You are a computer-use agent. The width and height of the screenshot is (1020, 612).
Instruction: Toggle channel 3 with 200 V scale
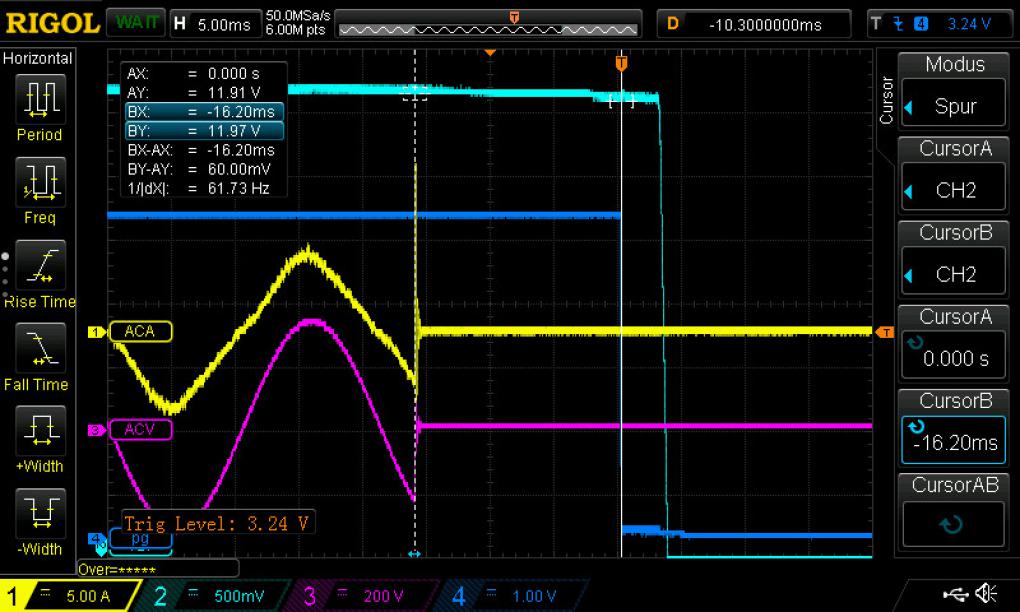tap(363, 595)
